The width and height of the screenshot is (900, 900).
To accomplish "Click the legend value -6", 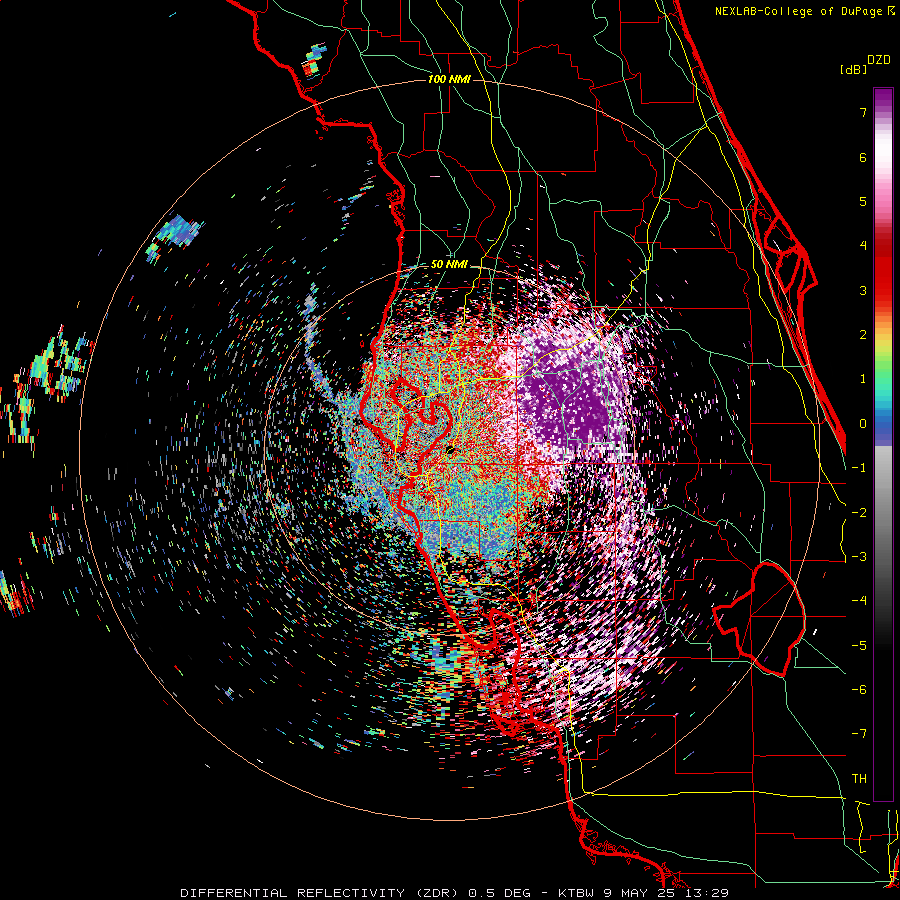I will (x=859, y=690).
